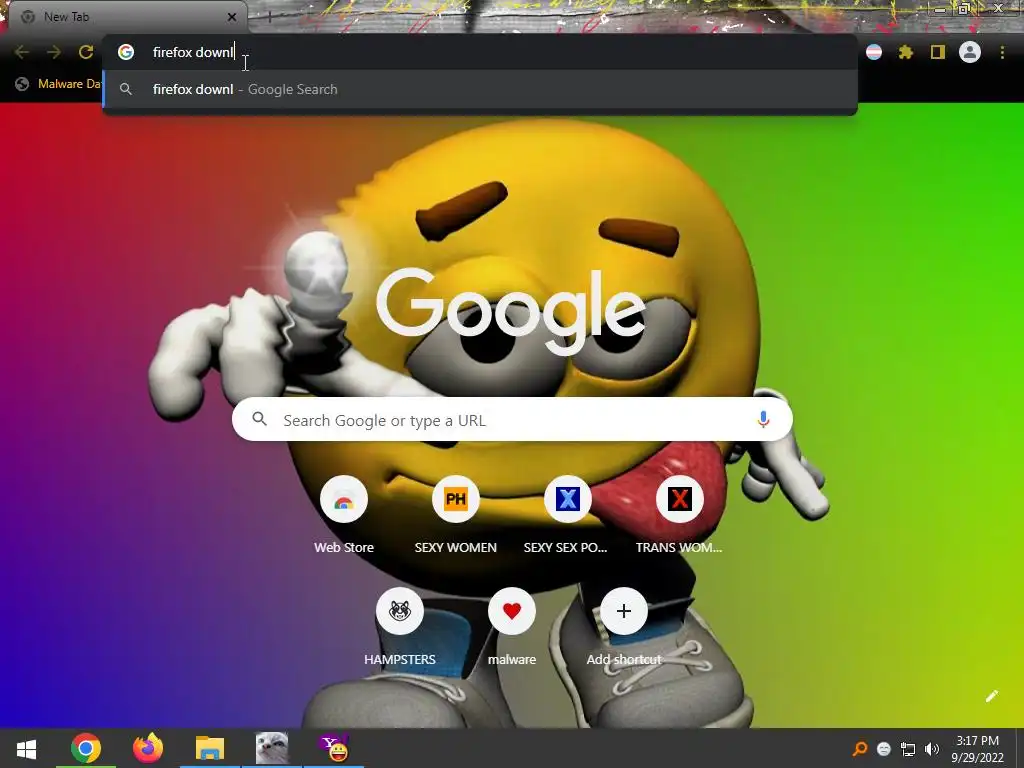Click the Add shortcut plus button

[x=624, y=611]
